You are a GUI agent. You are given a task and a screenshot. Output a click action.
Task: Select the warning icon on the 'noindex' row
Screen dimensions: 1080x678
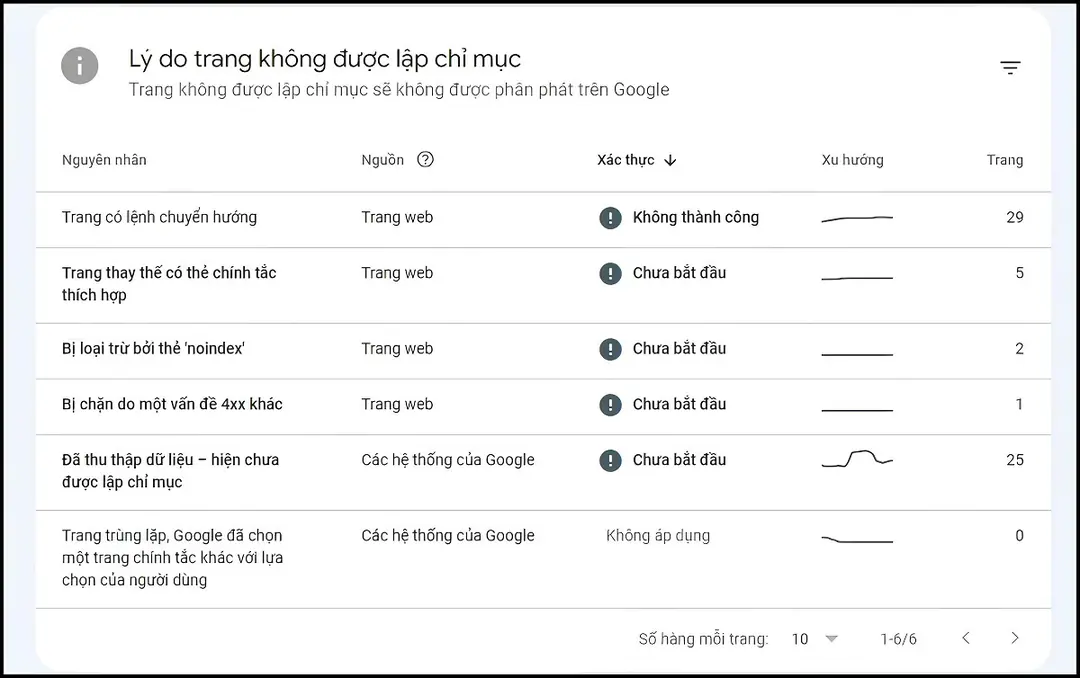(610, 349)
